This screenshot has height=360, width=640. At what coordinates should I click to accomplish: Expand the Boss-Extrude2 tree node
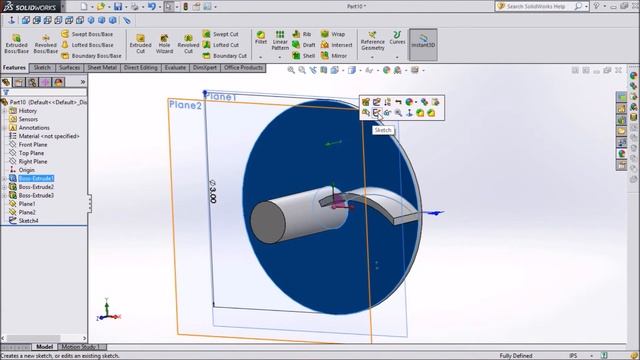tap(4, 187)
